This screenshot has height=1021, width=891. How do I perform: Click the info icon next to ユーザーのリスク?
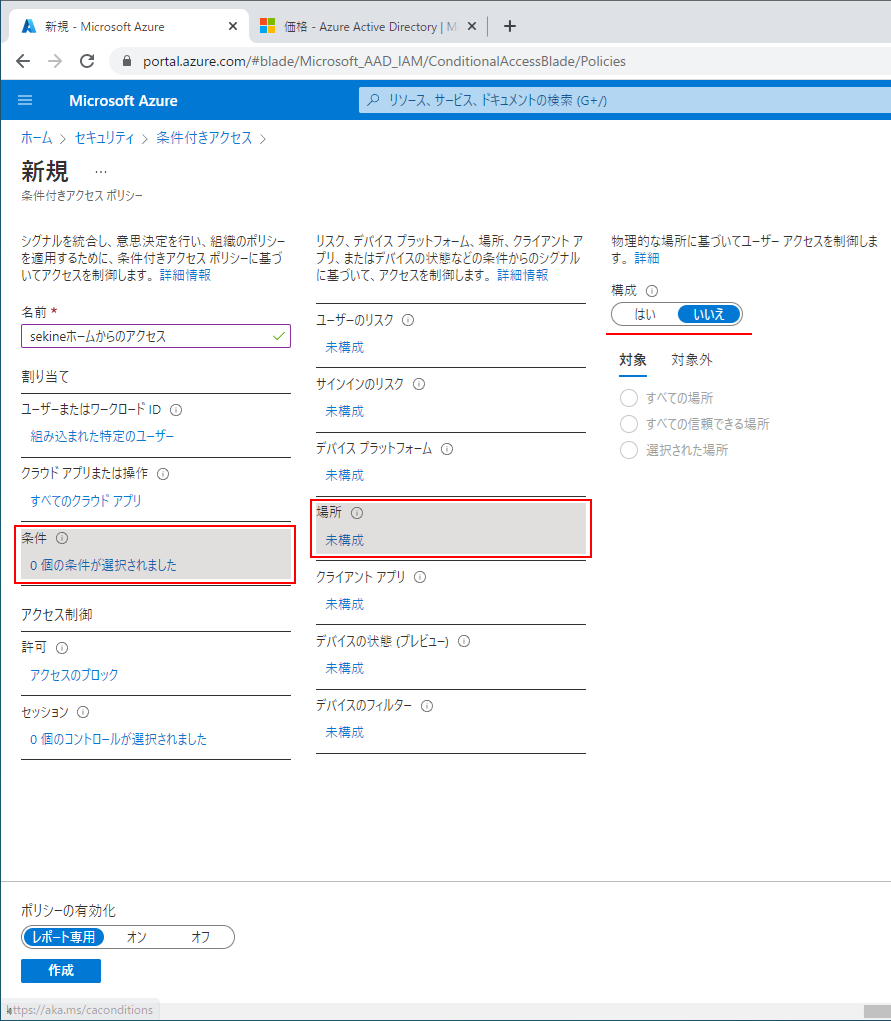tap(409, 320)
